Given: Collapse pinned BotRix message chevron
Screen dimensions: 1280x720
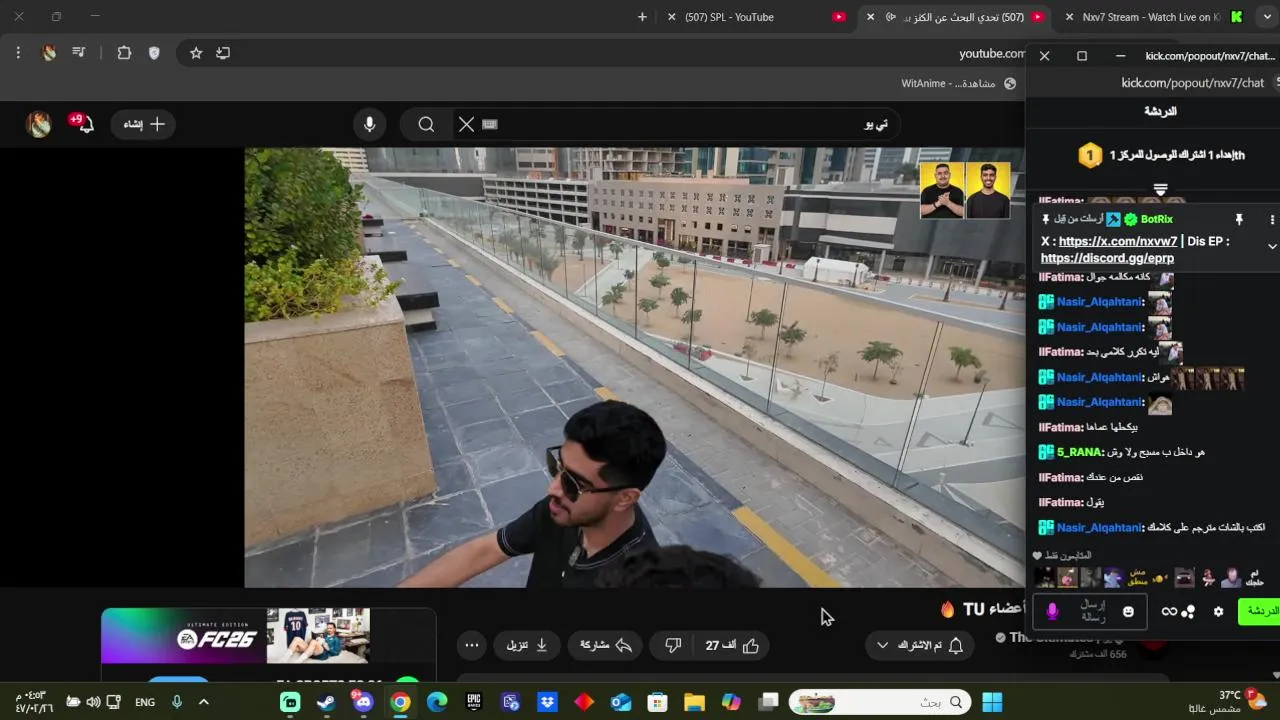Looking at the screenshot, I should (x=1272, y=246).
